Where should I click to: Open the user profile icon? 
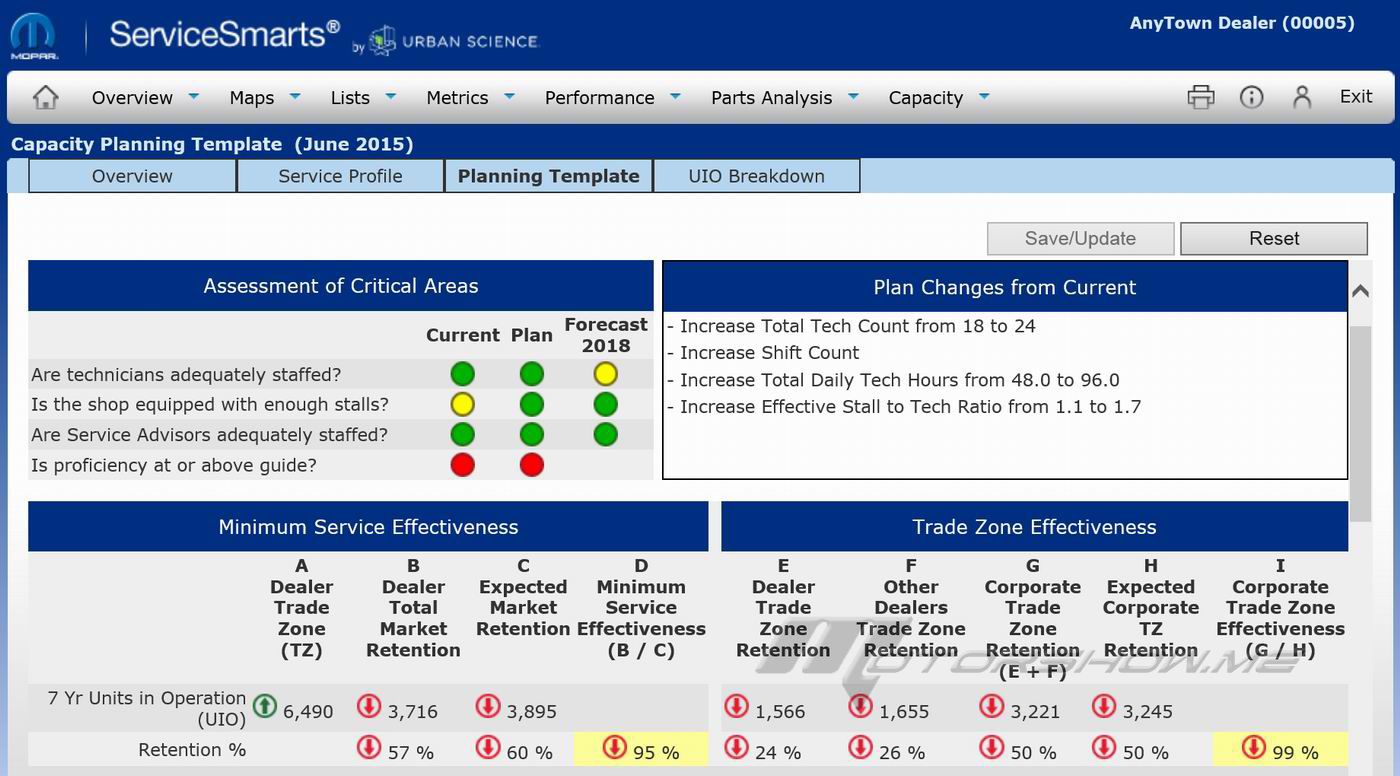tap(1301, 97)
